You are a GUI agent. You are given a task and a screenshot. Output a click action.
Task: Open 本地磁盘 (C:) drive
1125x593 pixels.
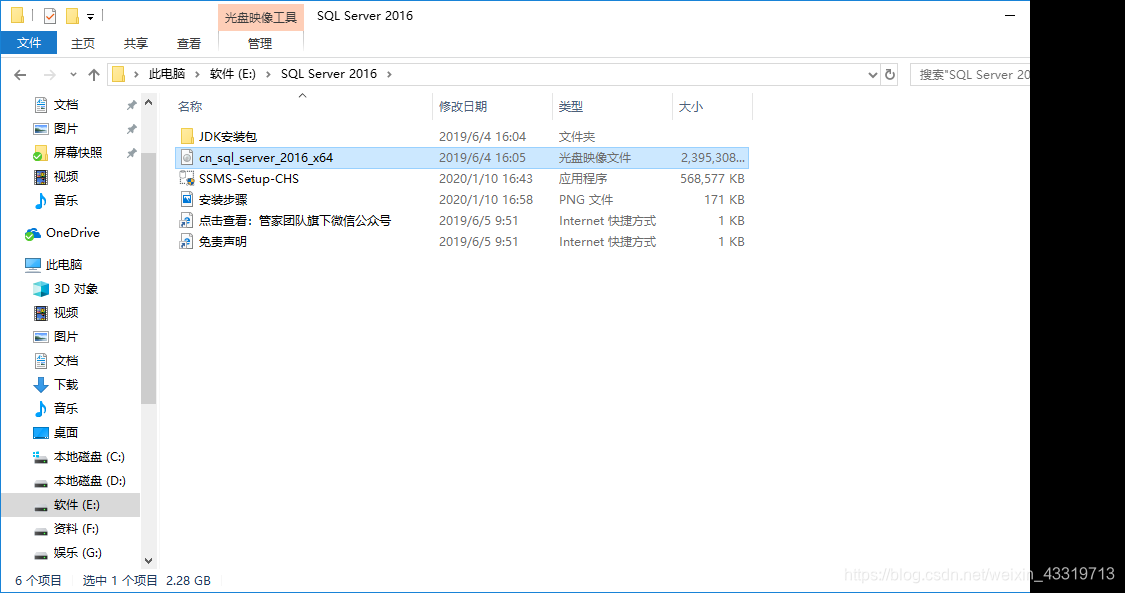pos(89,457)
